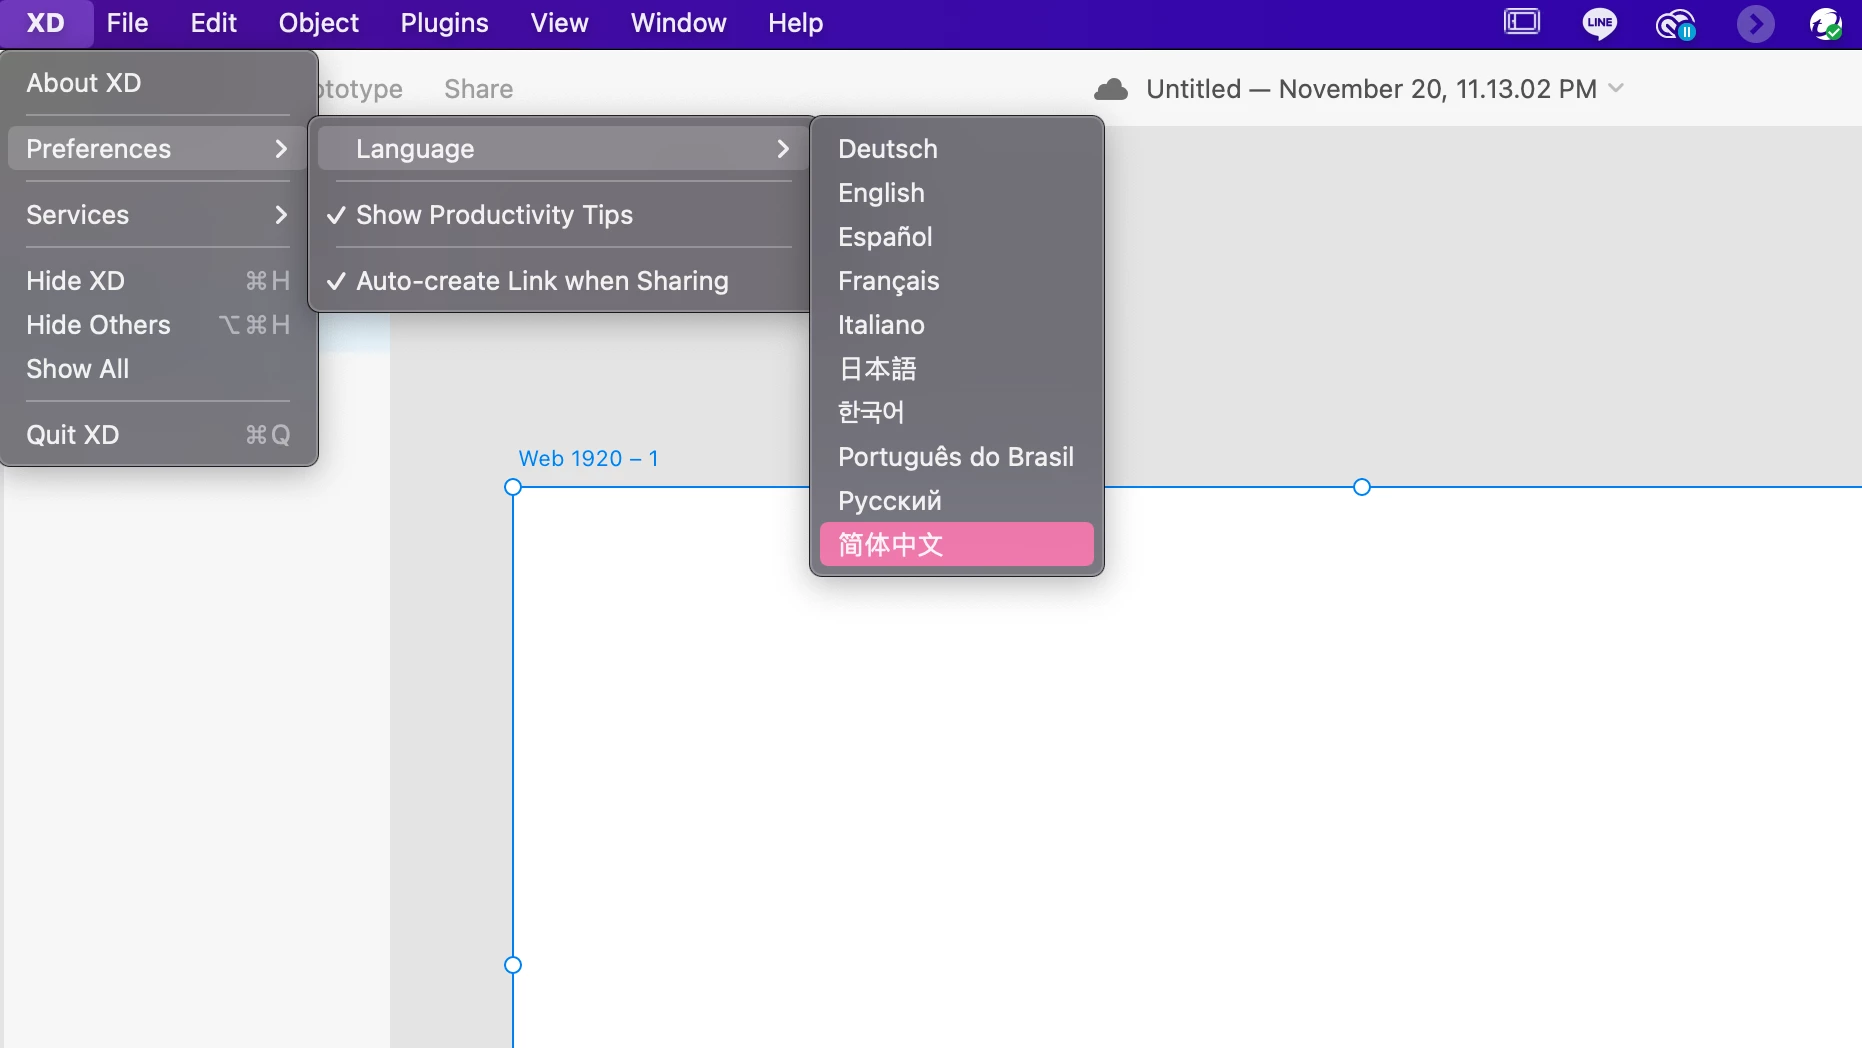This screenshot has width=1862, height=1048.
Task: Open the Edit menu
Action: point(213,23)
